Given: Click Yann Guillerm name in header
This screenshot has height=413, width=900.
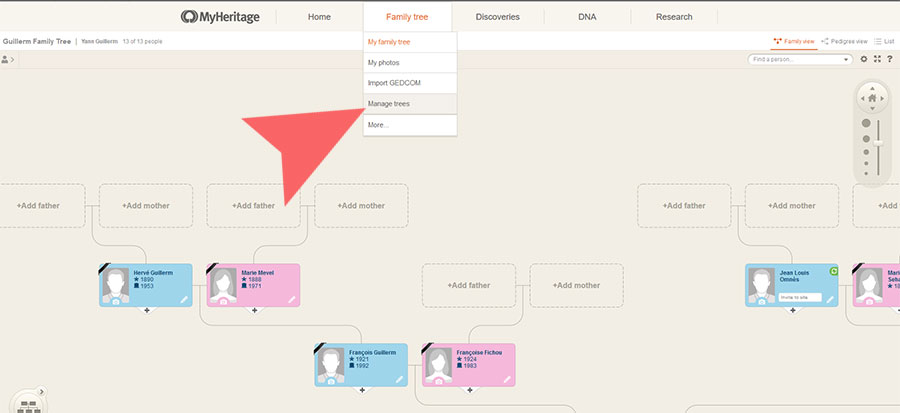Looking at the screenshot, I should click(99, 41).
